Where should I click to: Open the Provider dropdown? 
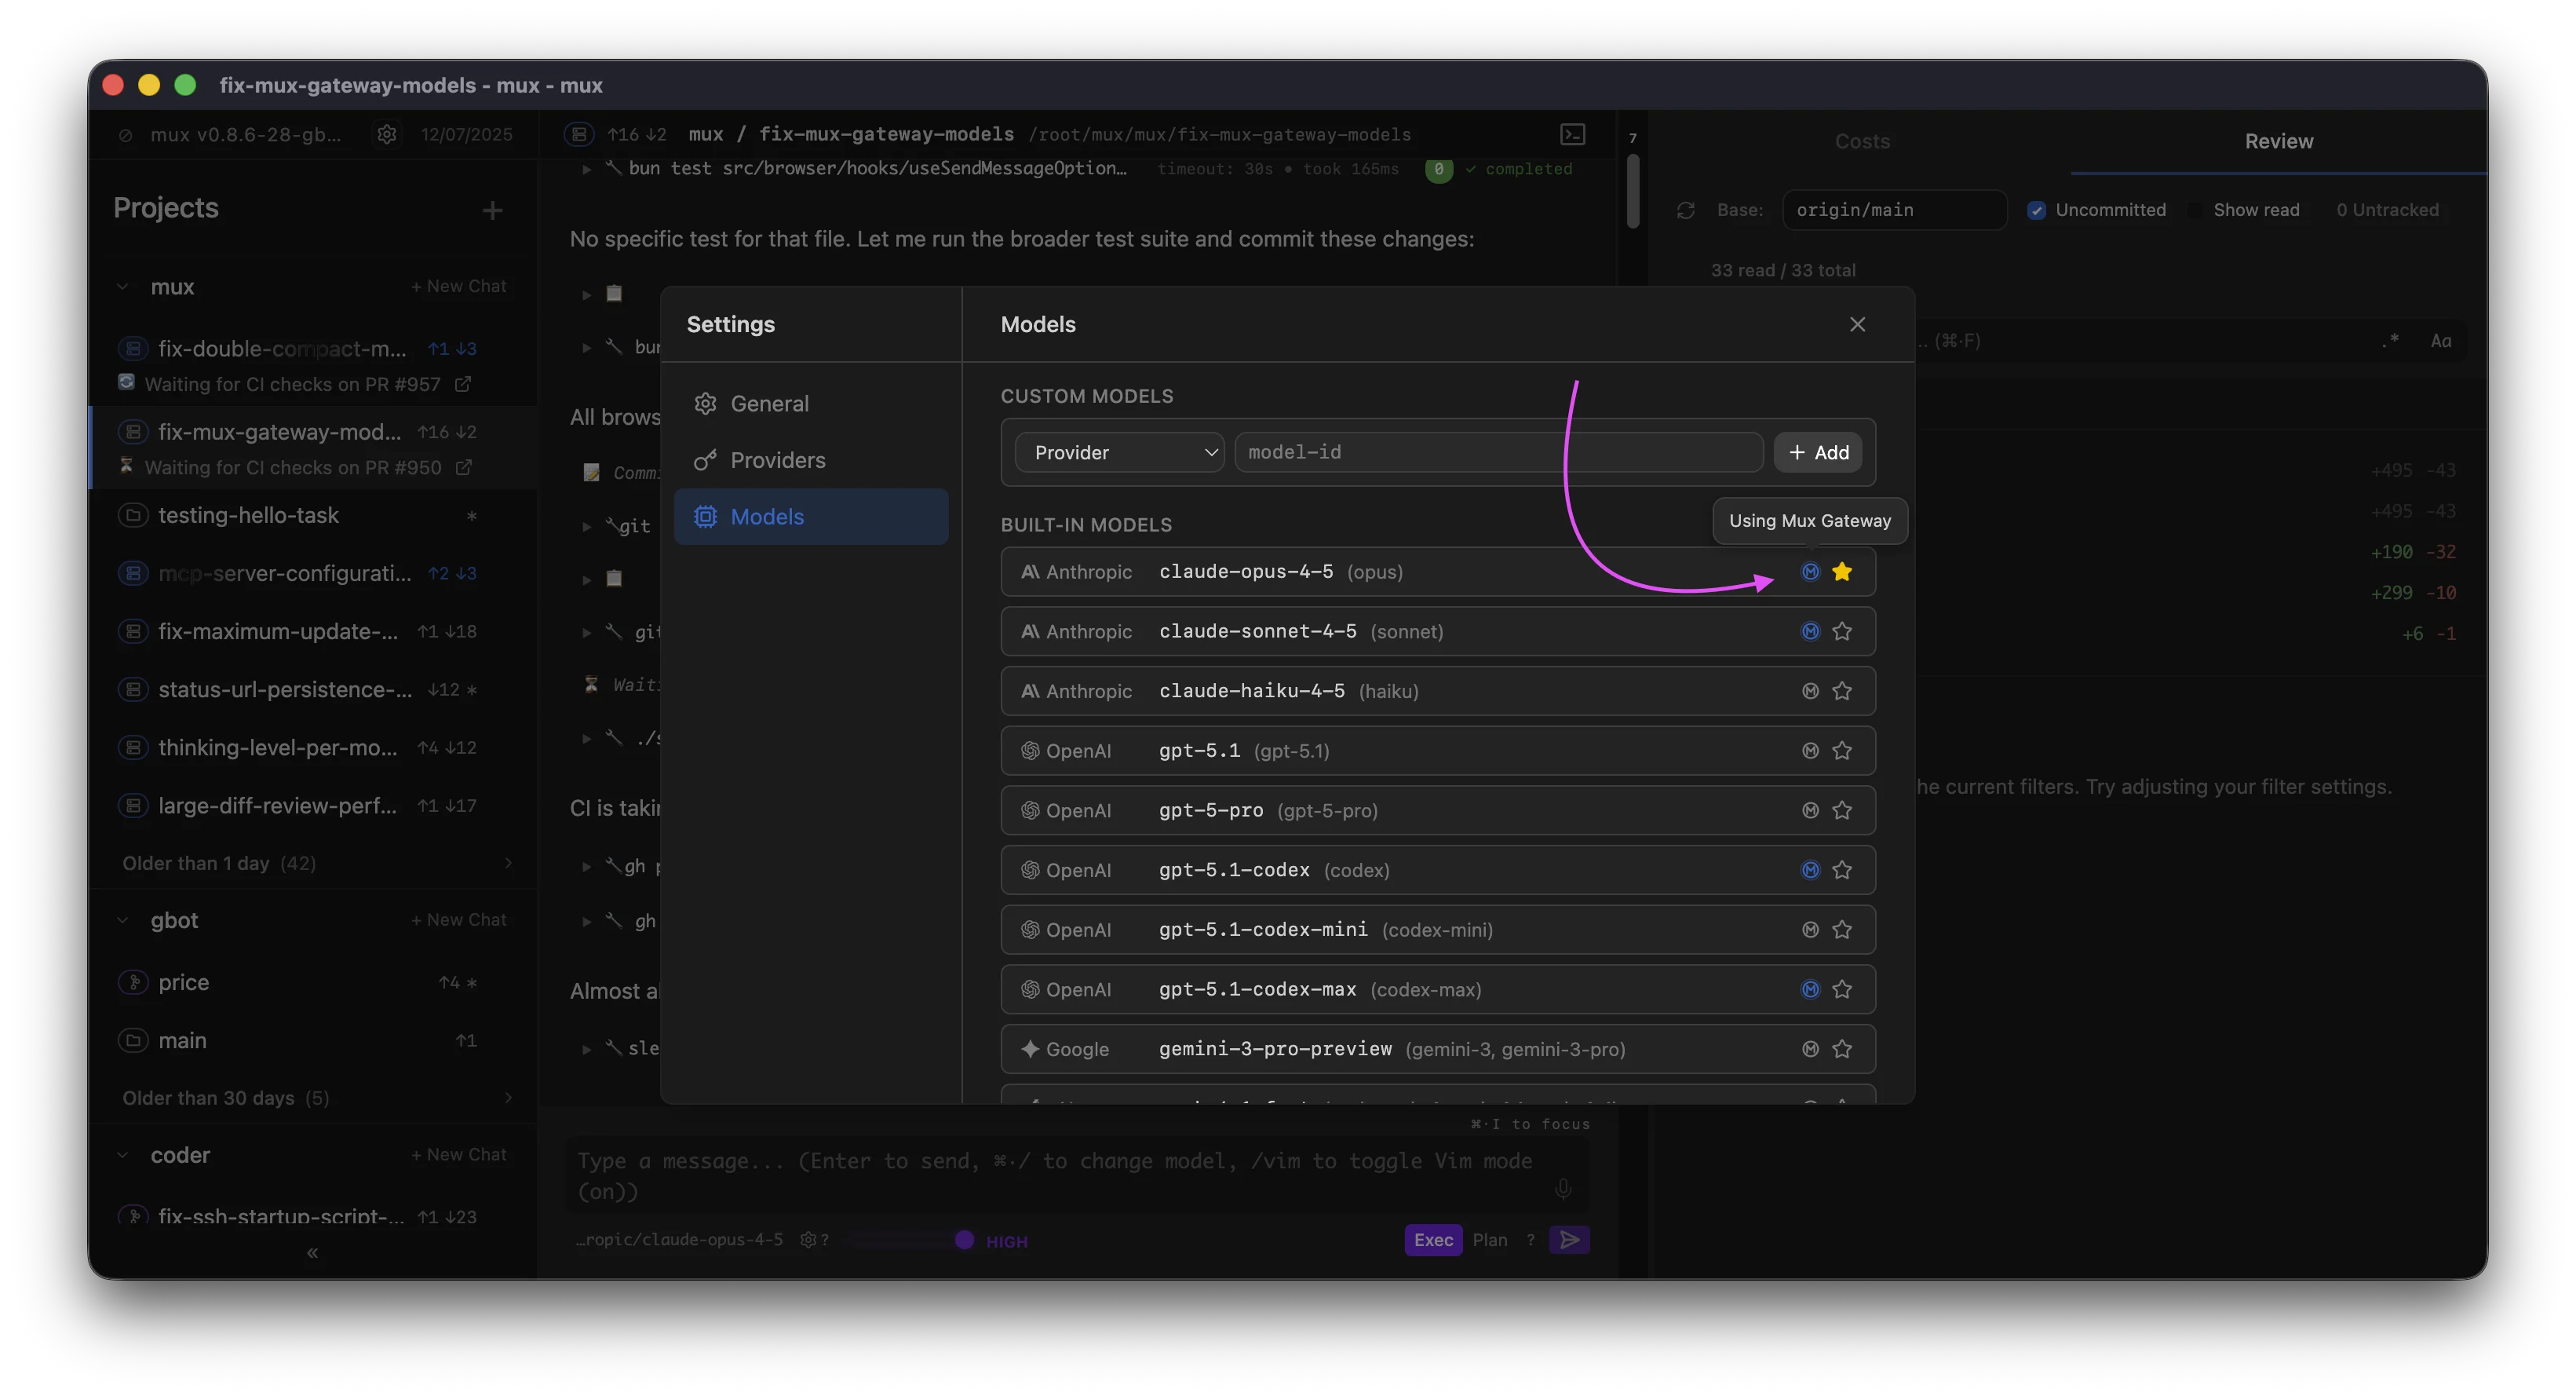1119,452
